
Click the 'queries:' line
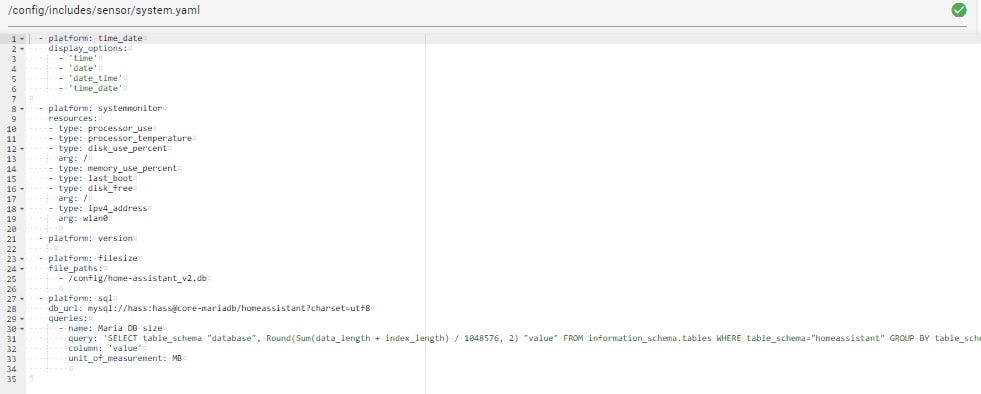click(68, 318)
